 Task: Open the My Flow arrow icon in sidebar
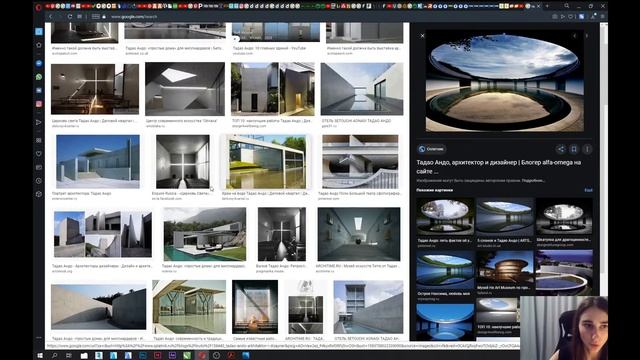click(x=39, y=122)
